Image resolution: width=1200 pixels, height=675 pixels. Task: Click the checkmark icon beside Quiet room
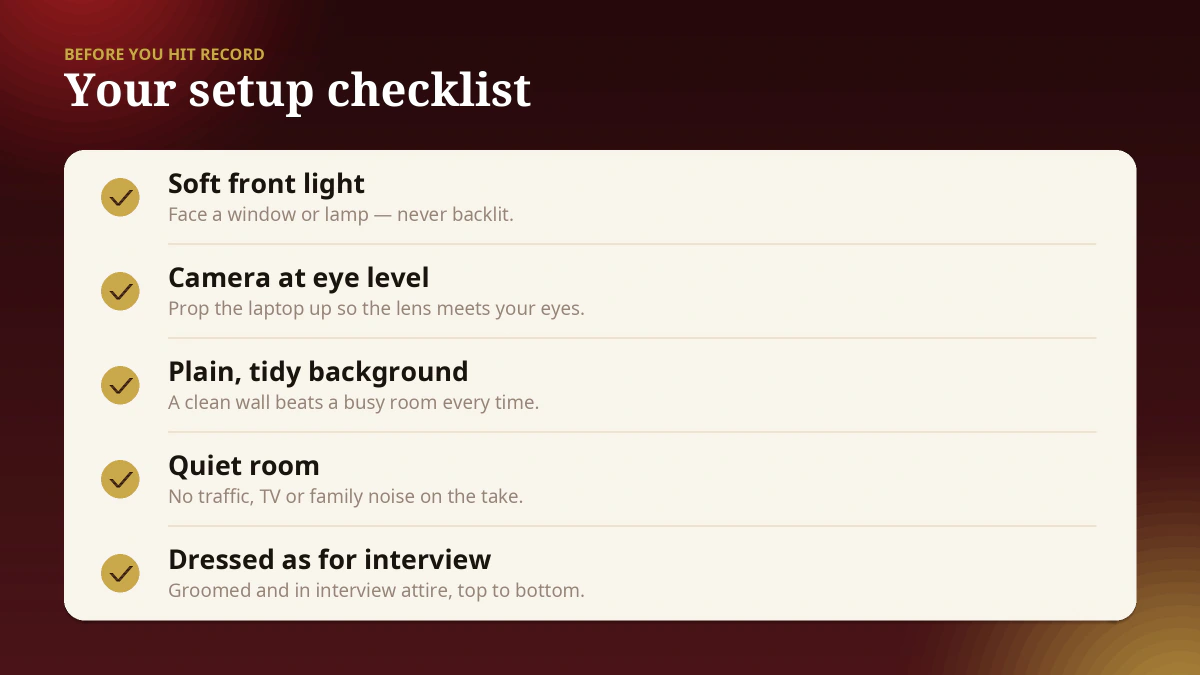click(120, 479)
